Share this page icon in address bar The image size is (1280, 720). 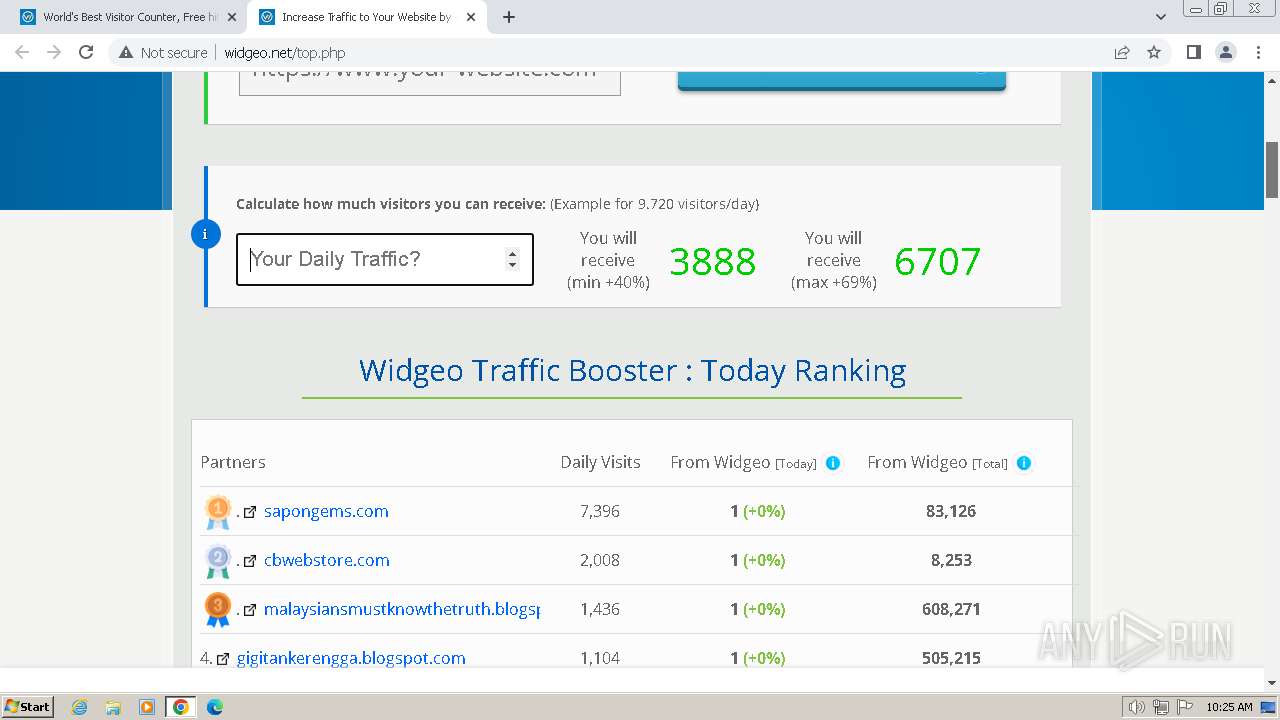pos(1122,53)
